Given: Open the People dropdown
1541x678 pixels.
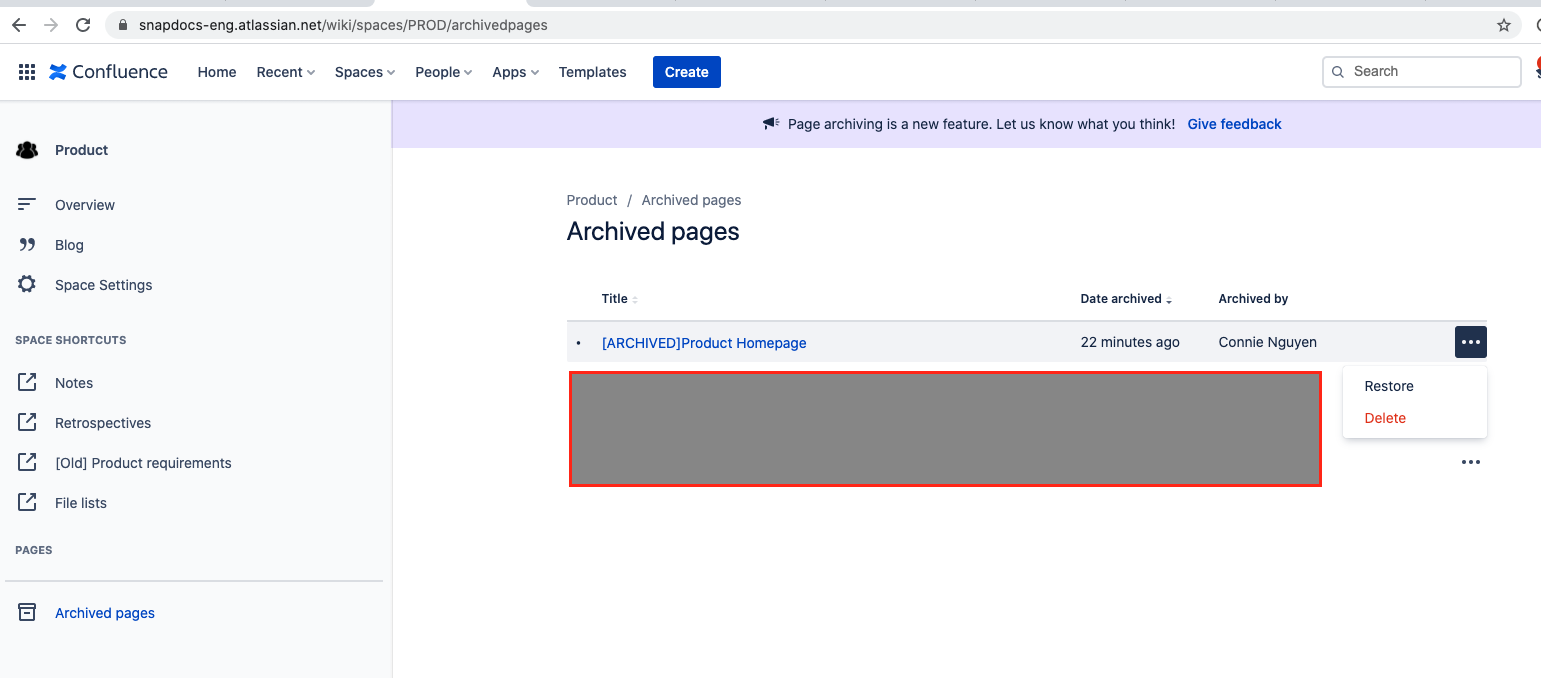Looking at the screenshot, I should click(x=443, y=72).
